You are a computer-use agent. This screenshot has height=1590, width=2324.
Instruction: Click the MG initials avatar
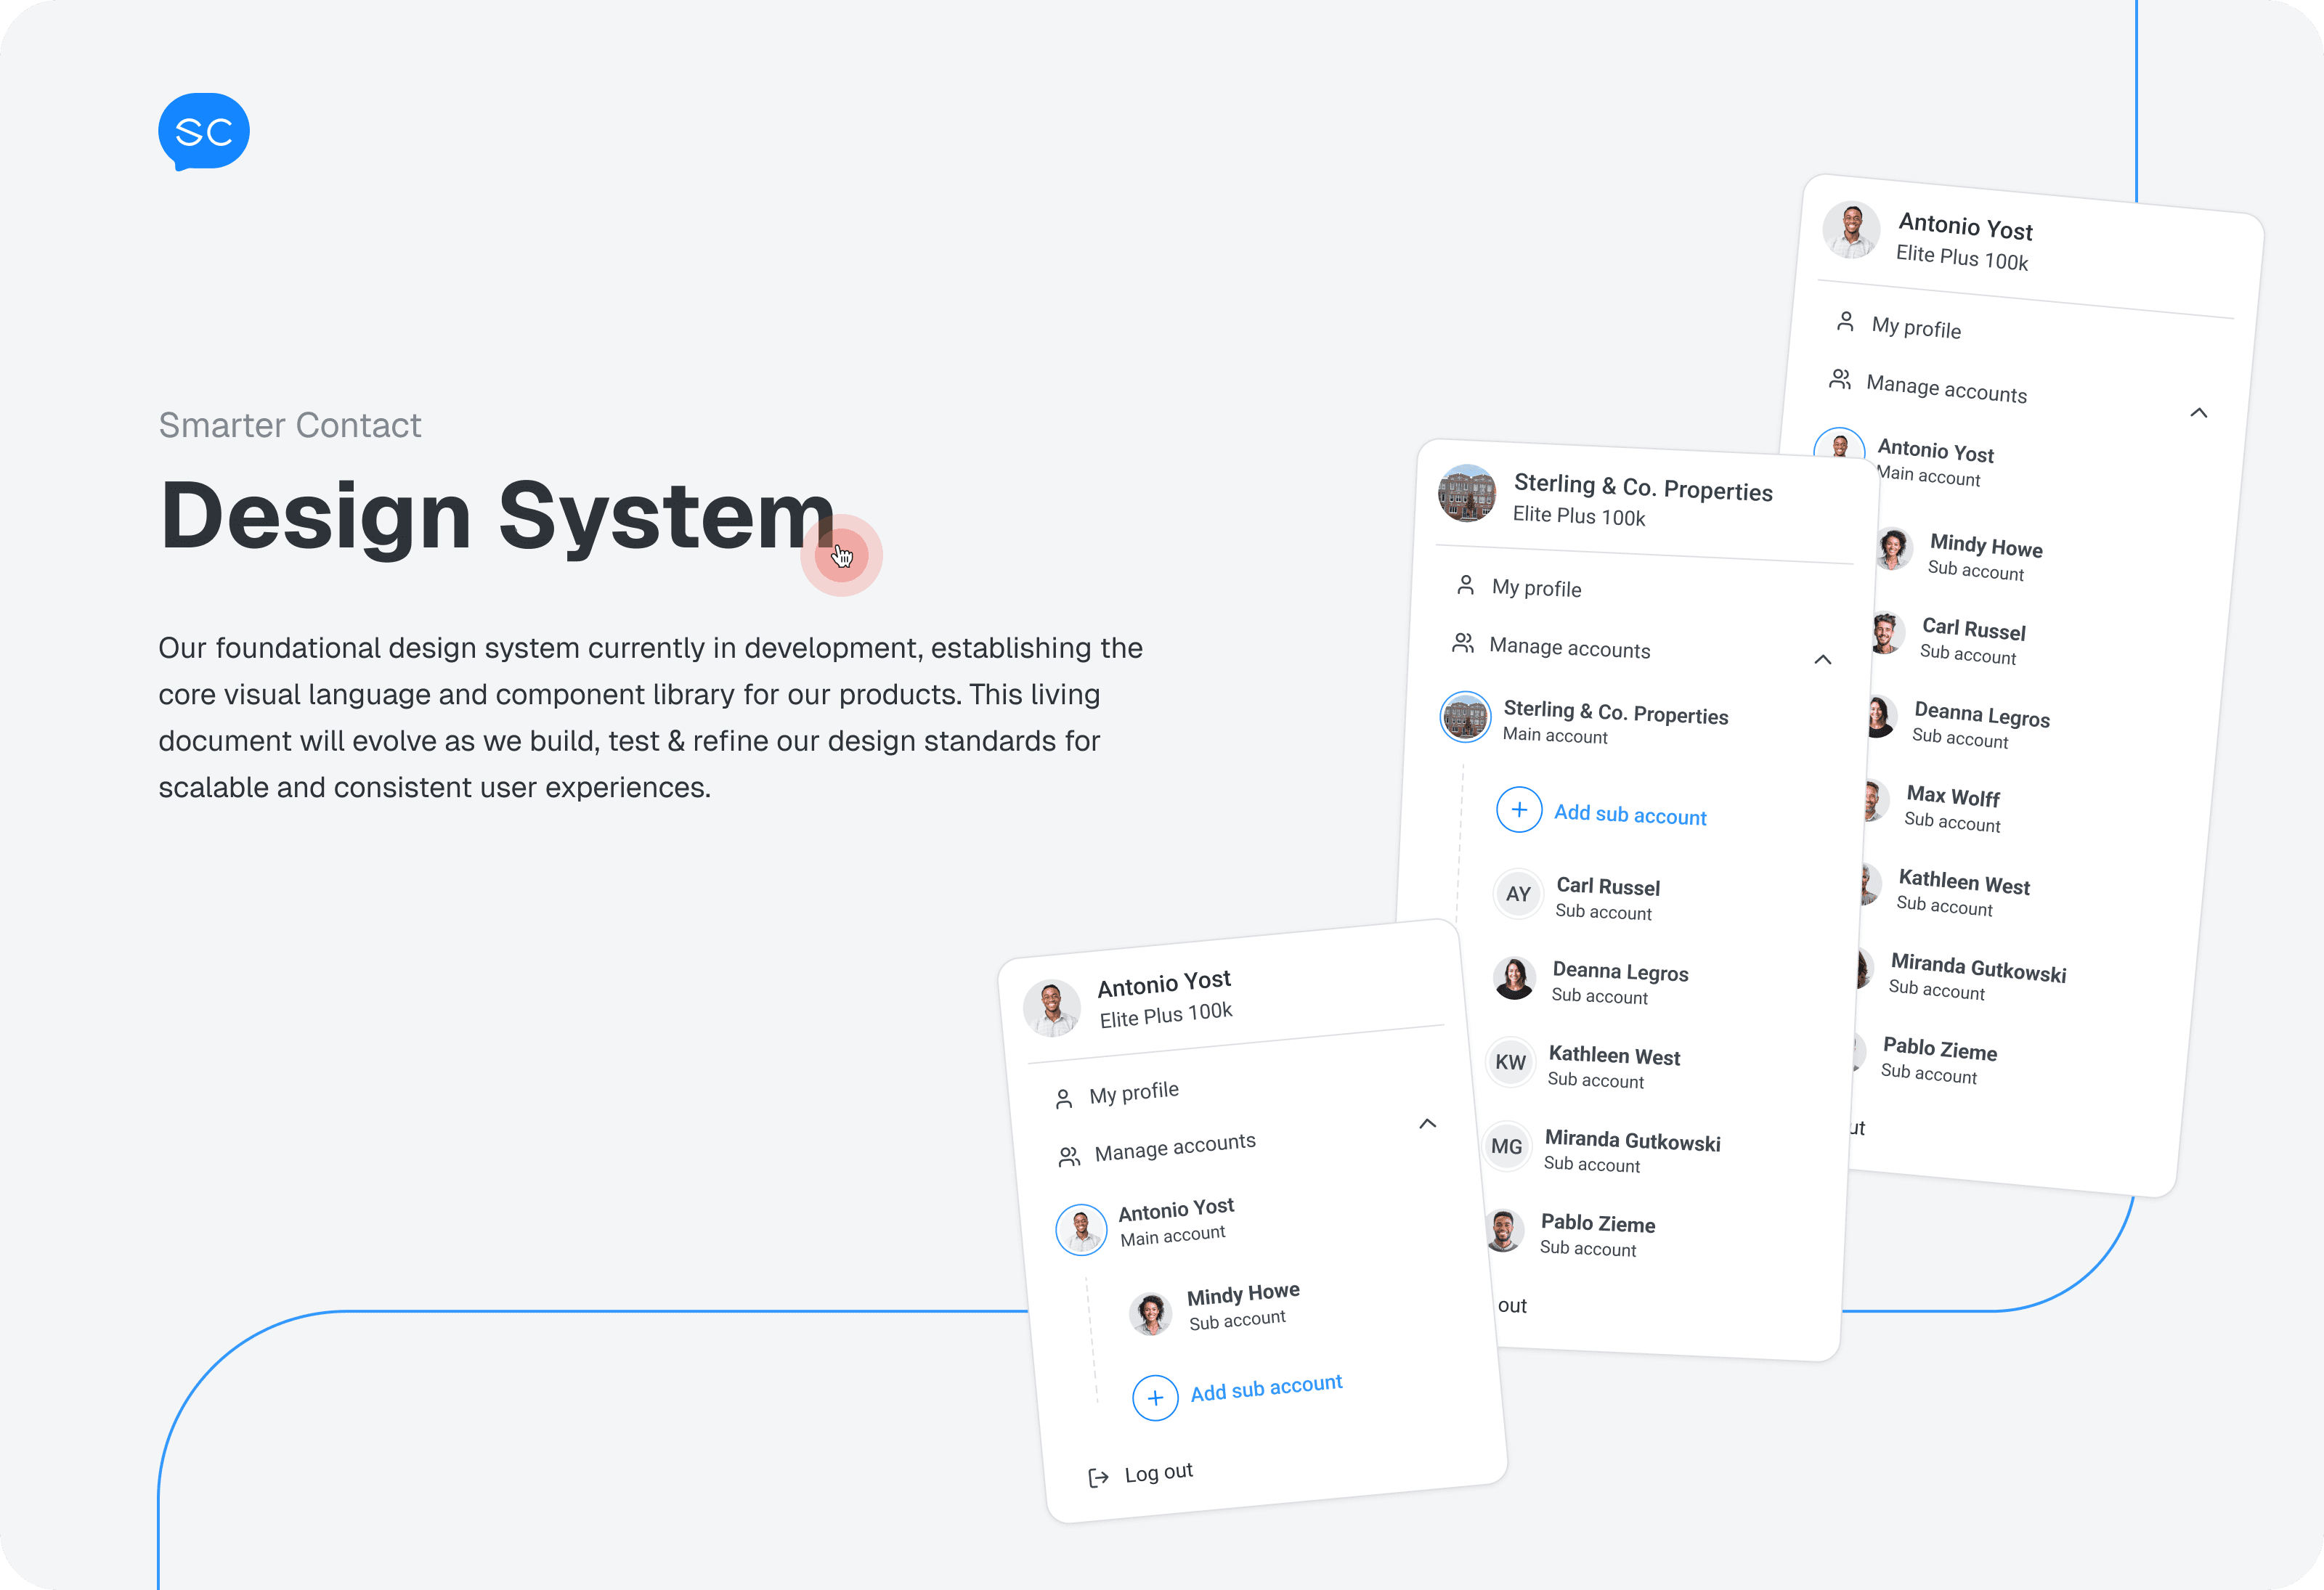click(x=1507, y=1146)
